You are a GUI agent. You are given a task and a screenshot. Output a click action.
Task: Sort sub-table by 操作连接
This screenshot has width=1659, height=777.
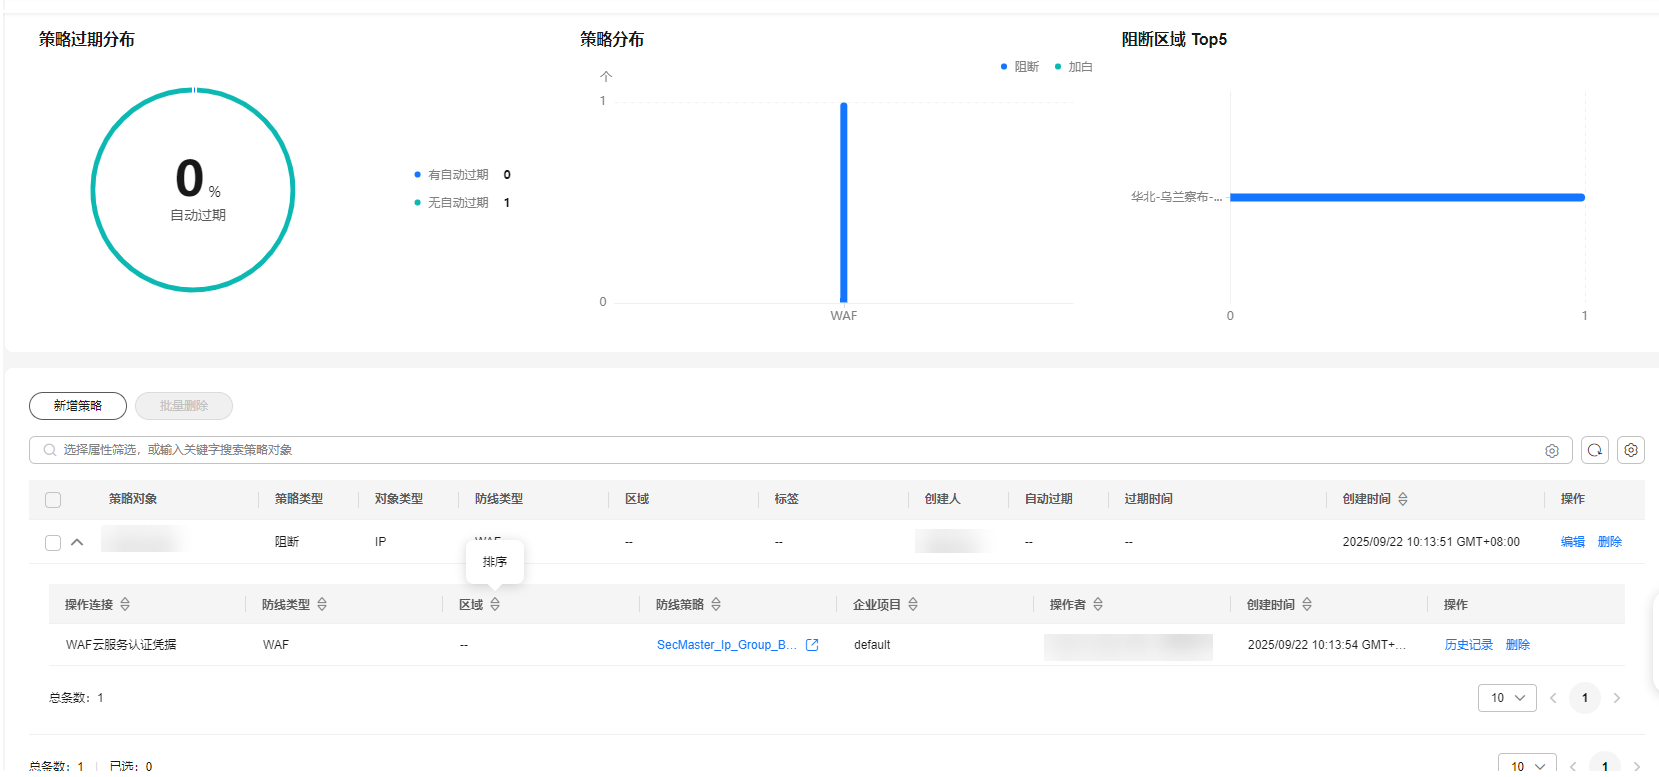[125, 605]
